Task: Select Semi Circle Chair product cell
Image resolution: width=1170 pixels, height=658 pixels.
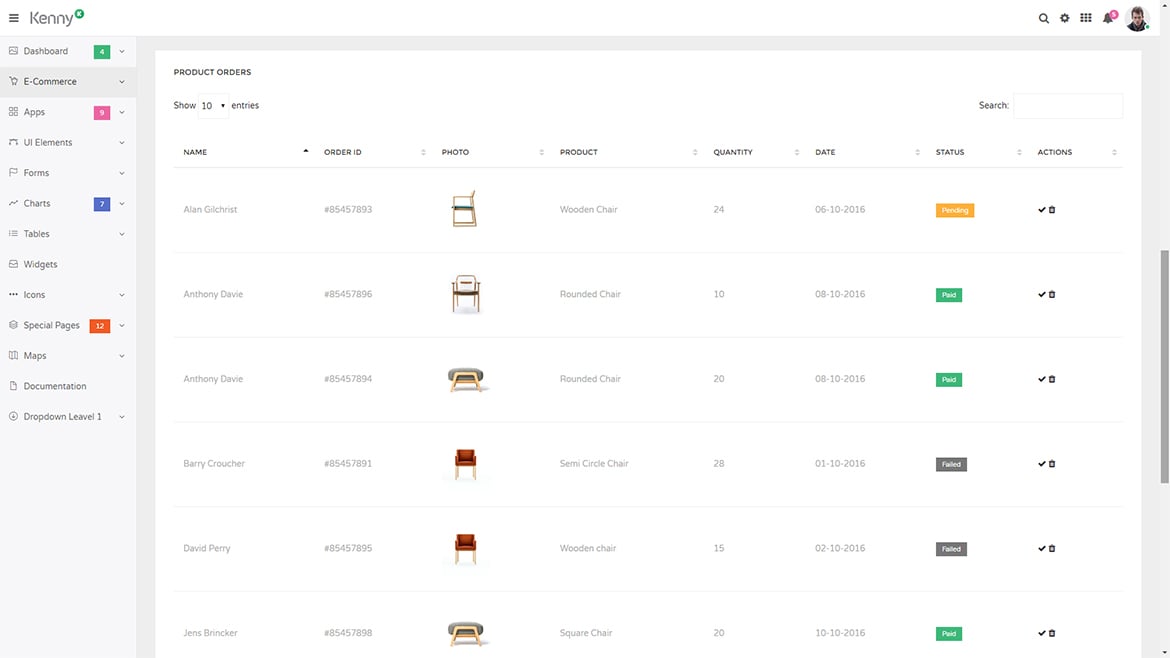Action: point(594,463)
